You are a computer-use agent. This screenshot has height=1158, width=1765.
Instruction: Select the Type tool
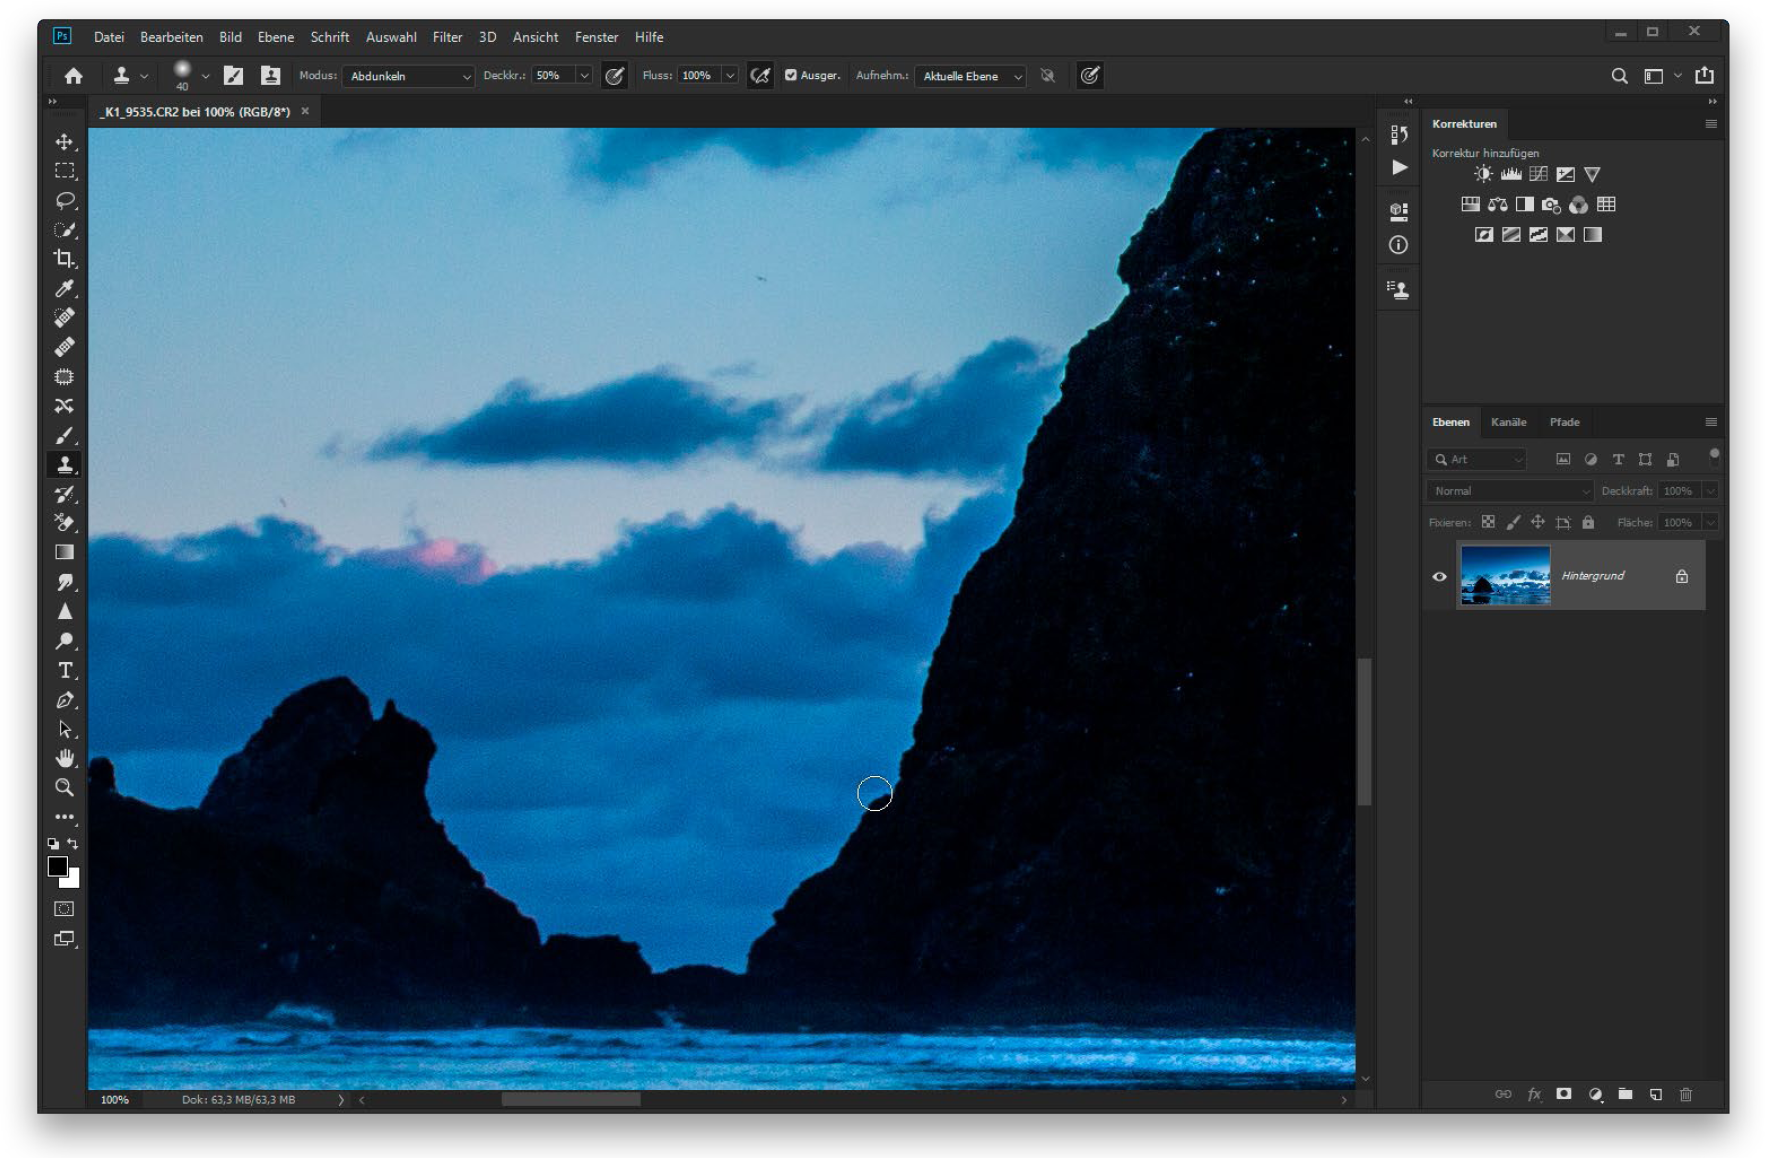point(65,670)
